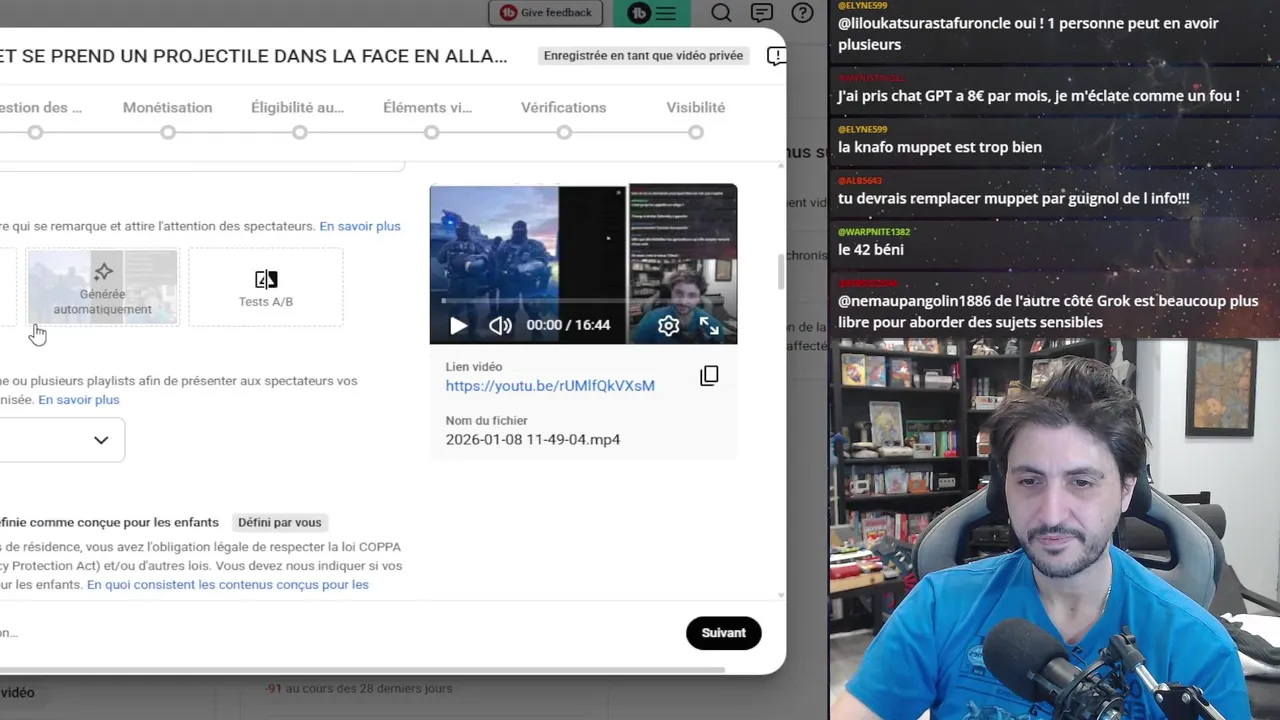Go to the Éléments vi... step
This screenshot has width=1280, height=720.
pos(427,107)
